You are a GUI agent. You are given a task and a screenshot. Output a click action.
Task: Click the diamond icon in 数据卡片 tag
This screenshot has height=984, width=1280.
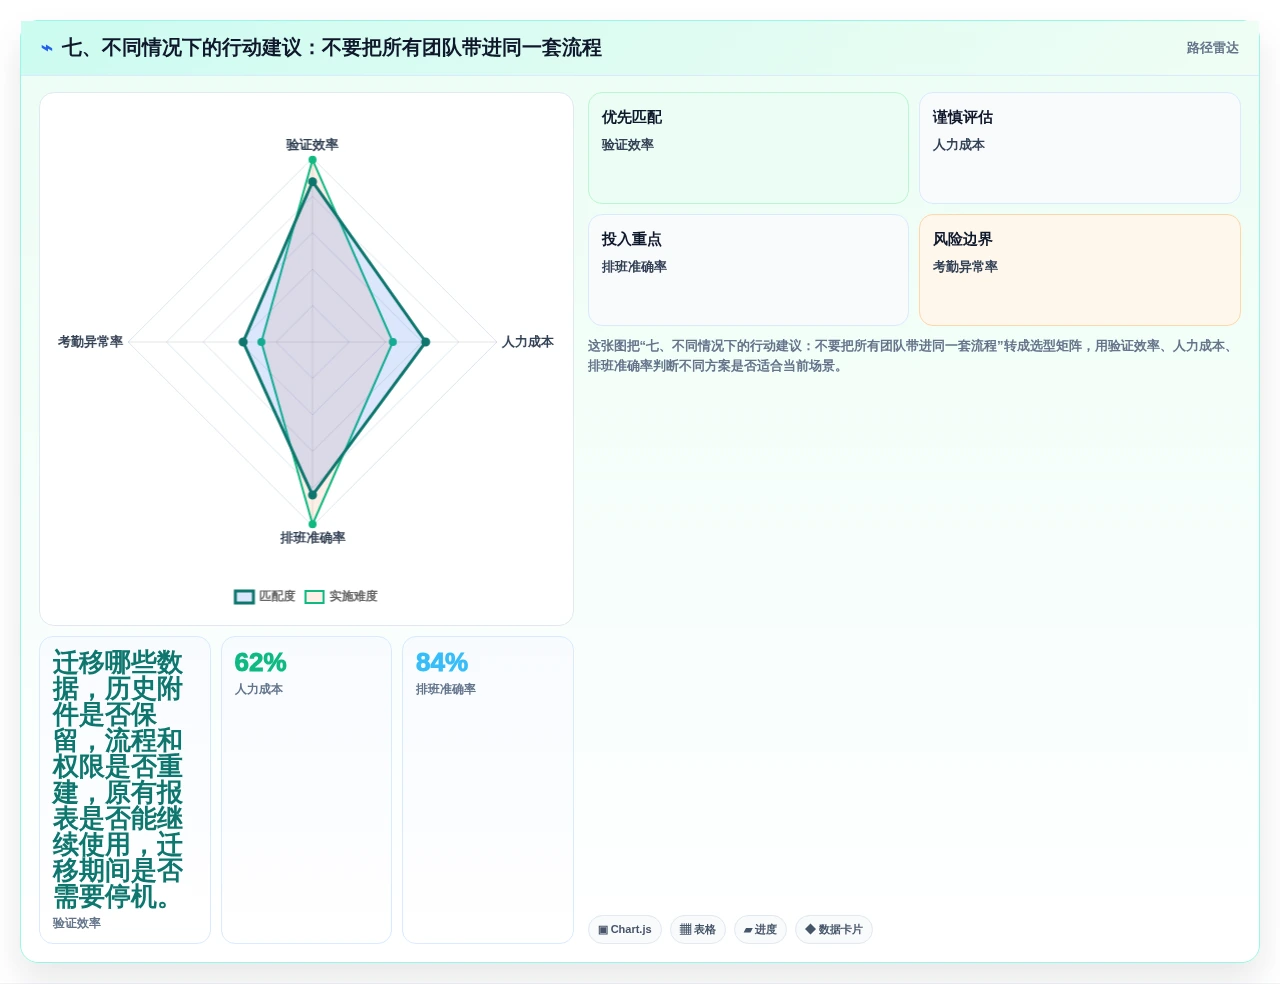pos(810,929)
